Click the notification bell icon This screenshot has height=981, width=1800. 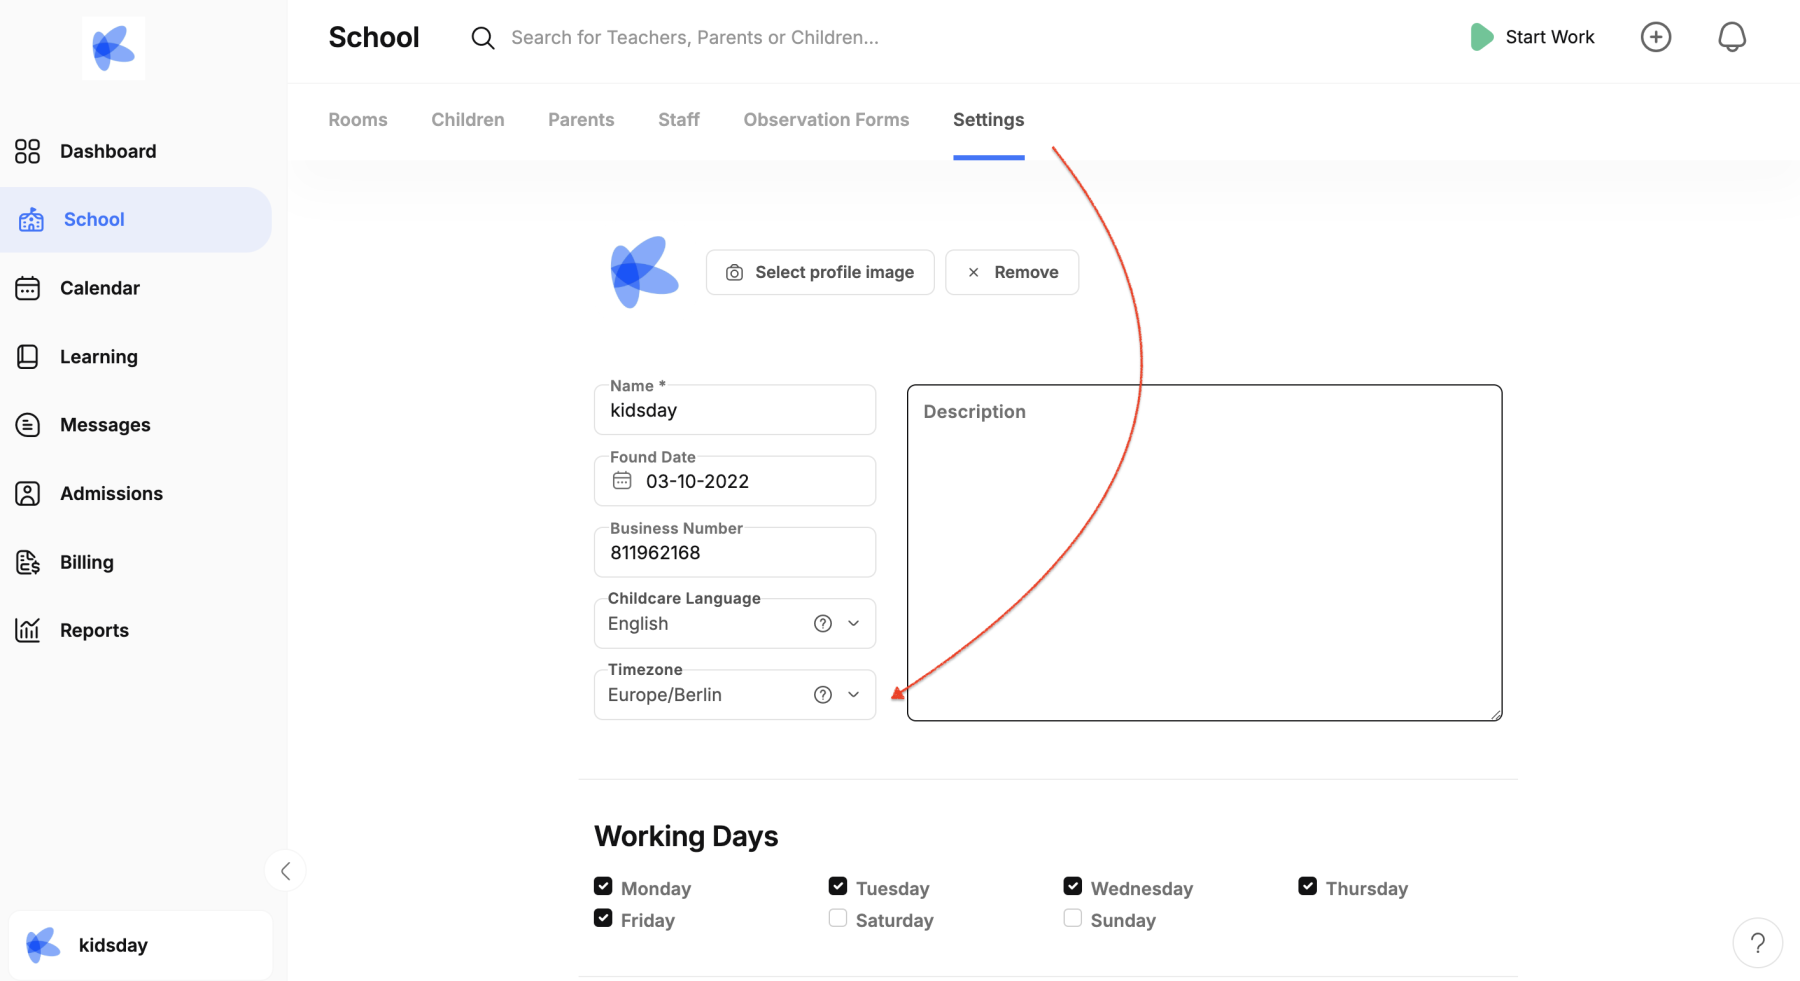pyautogui.click(x=1731, y=37)
